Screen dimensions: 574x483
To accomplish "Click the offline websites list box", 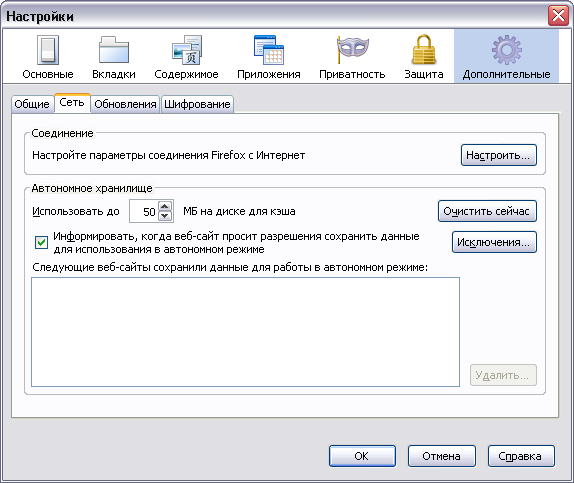I will [x=245, y=332].
